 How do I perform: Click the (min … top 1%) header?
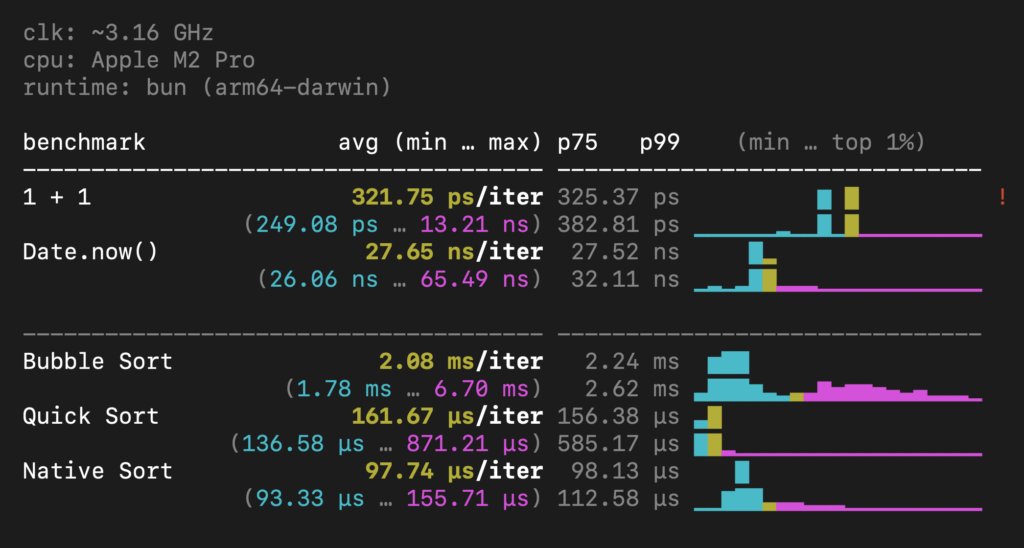[830, 142]
